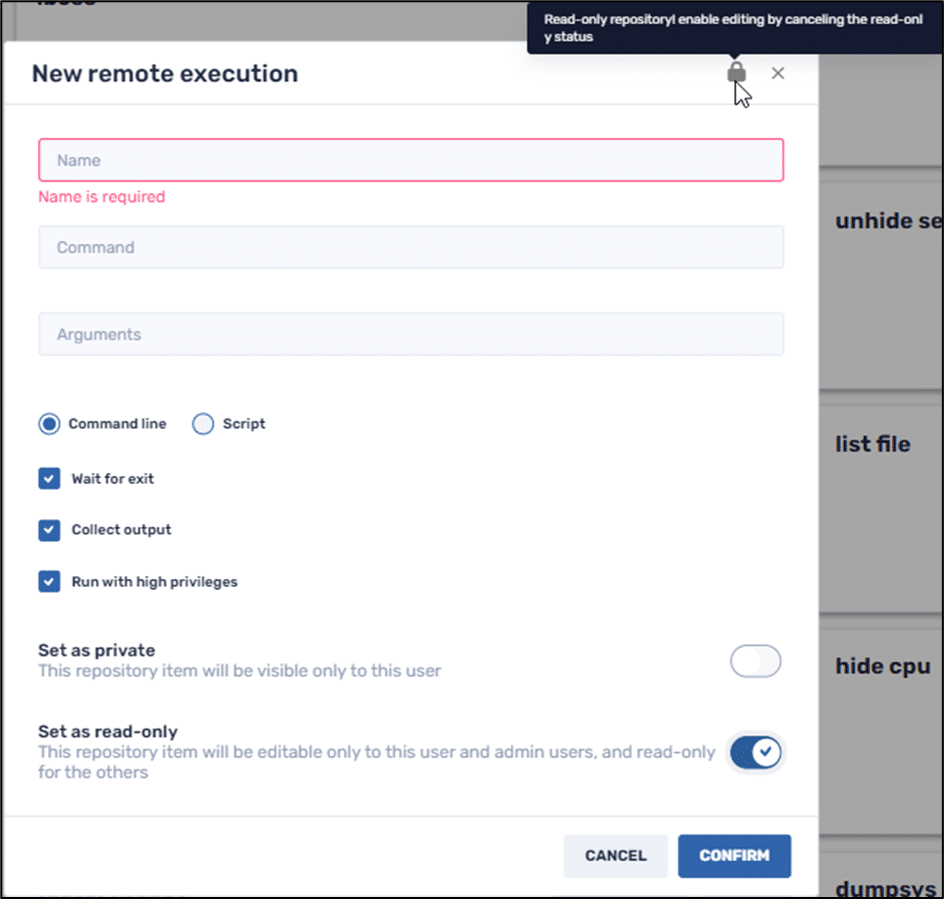Toggle the Collect output checkbox
This screenshot has width=944, height=899.
coord(50,530)
